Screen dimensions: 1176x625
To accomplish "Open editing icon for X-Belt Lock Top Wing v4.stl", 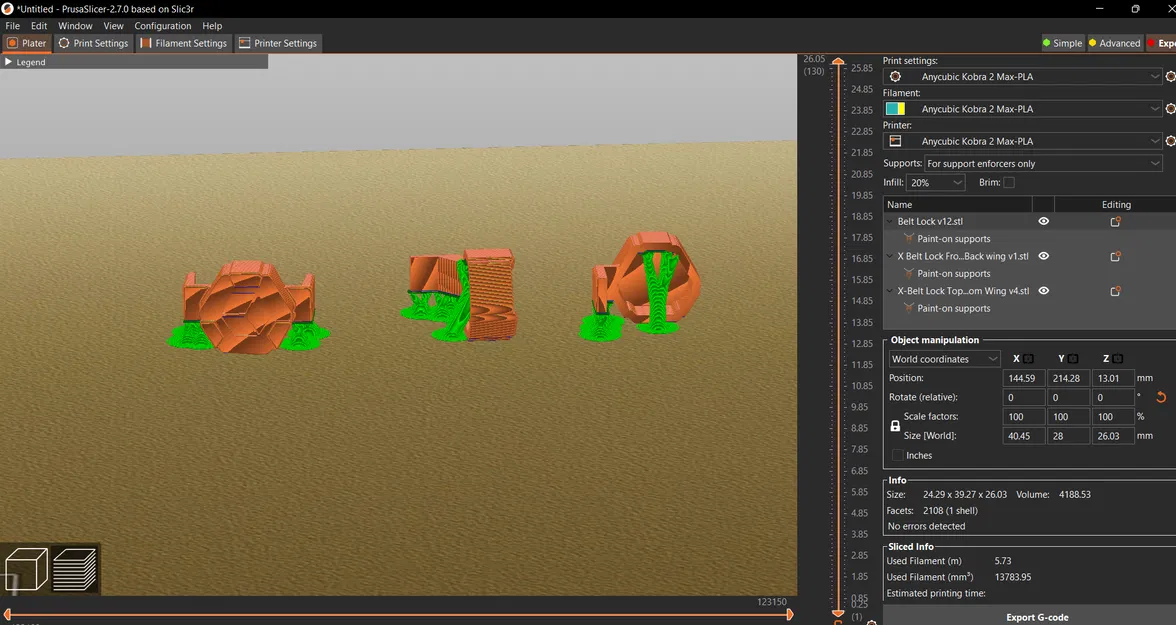I will (1115, 291).
